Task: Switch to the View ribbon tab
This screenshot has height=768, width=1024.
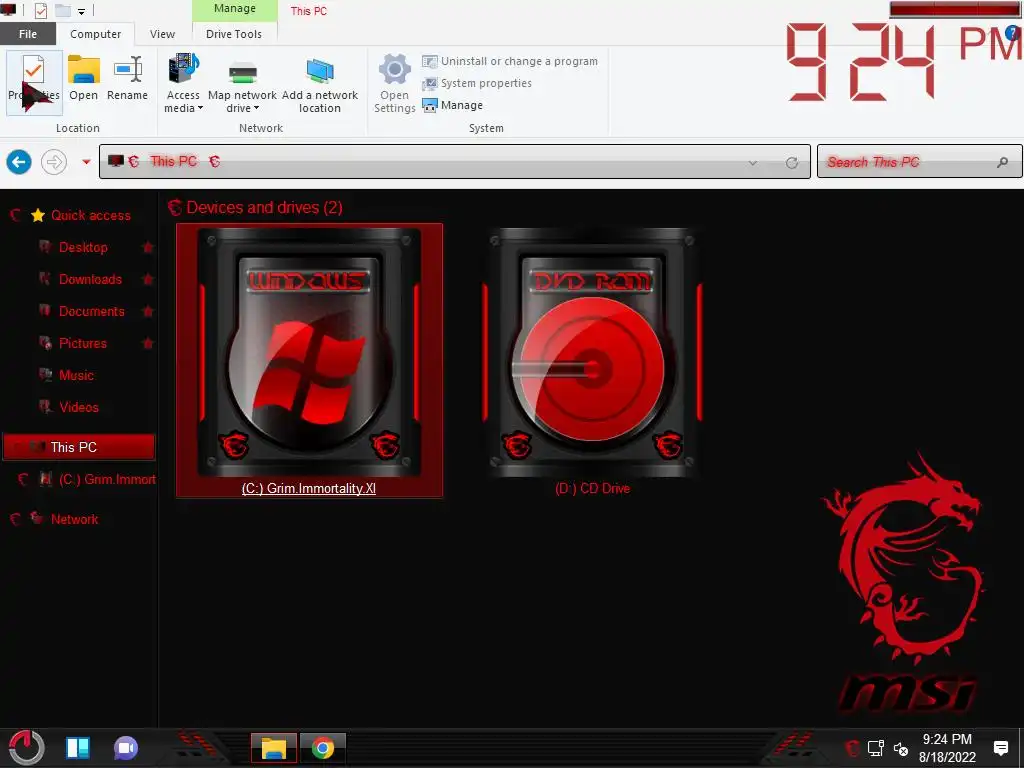Action: [162, 34]
